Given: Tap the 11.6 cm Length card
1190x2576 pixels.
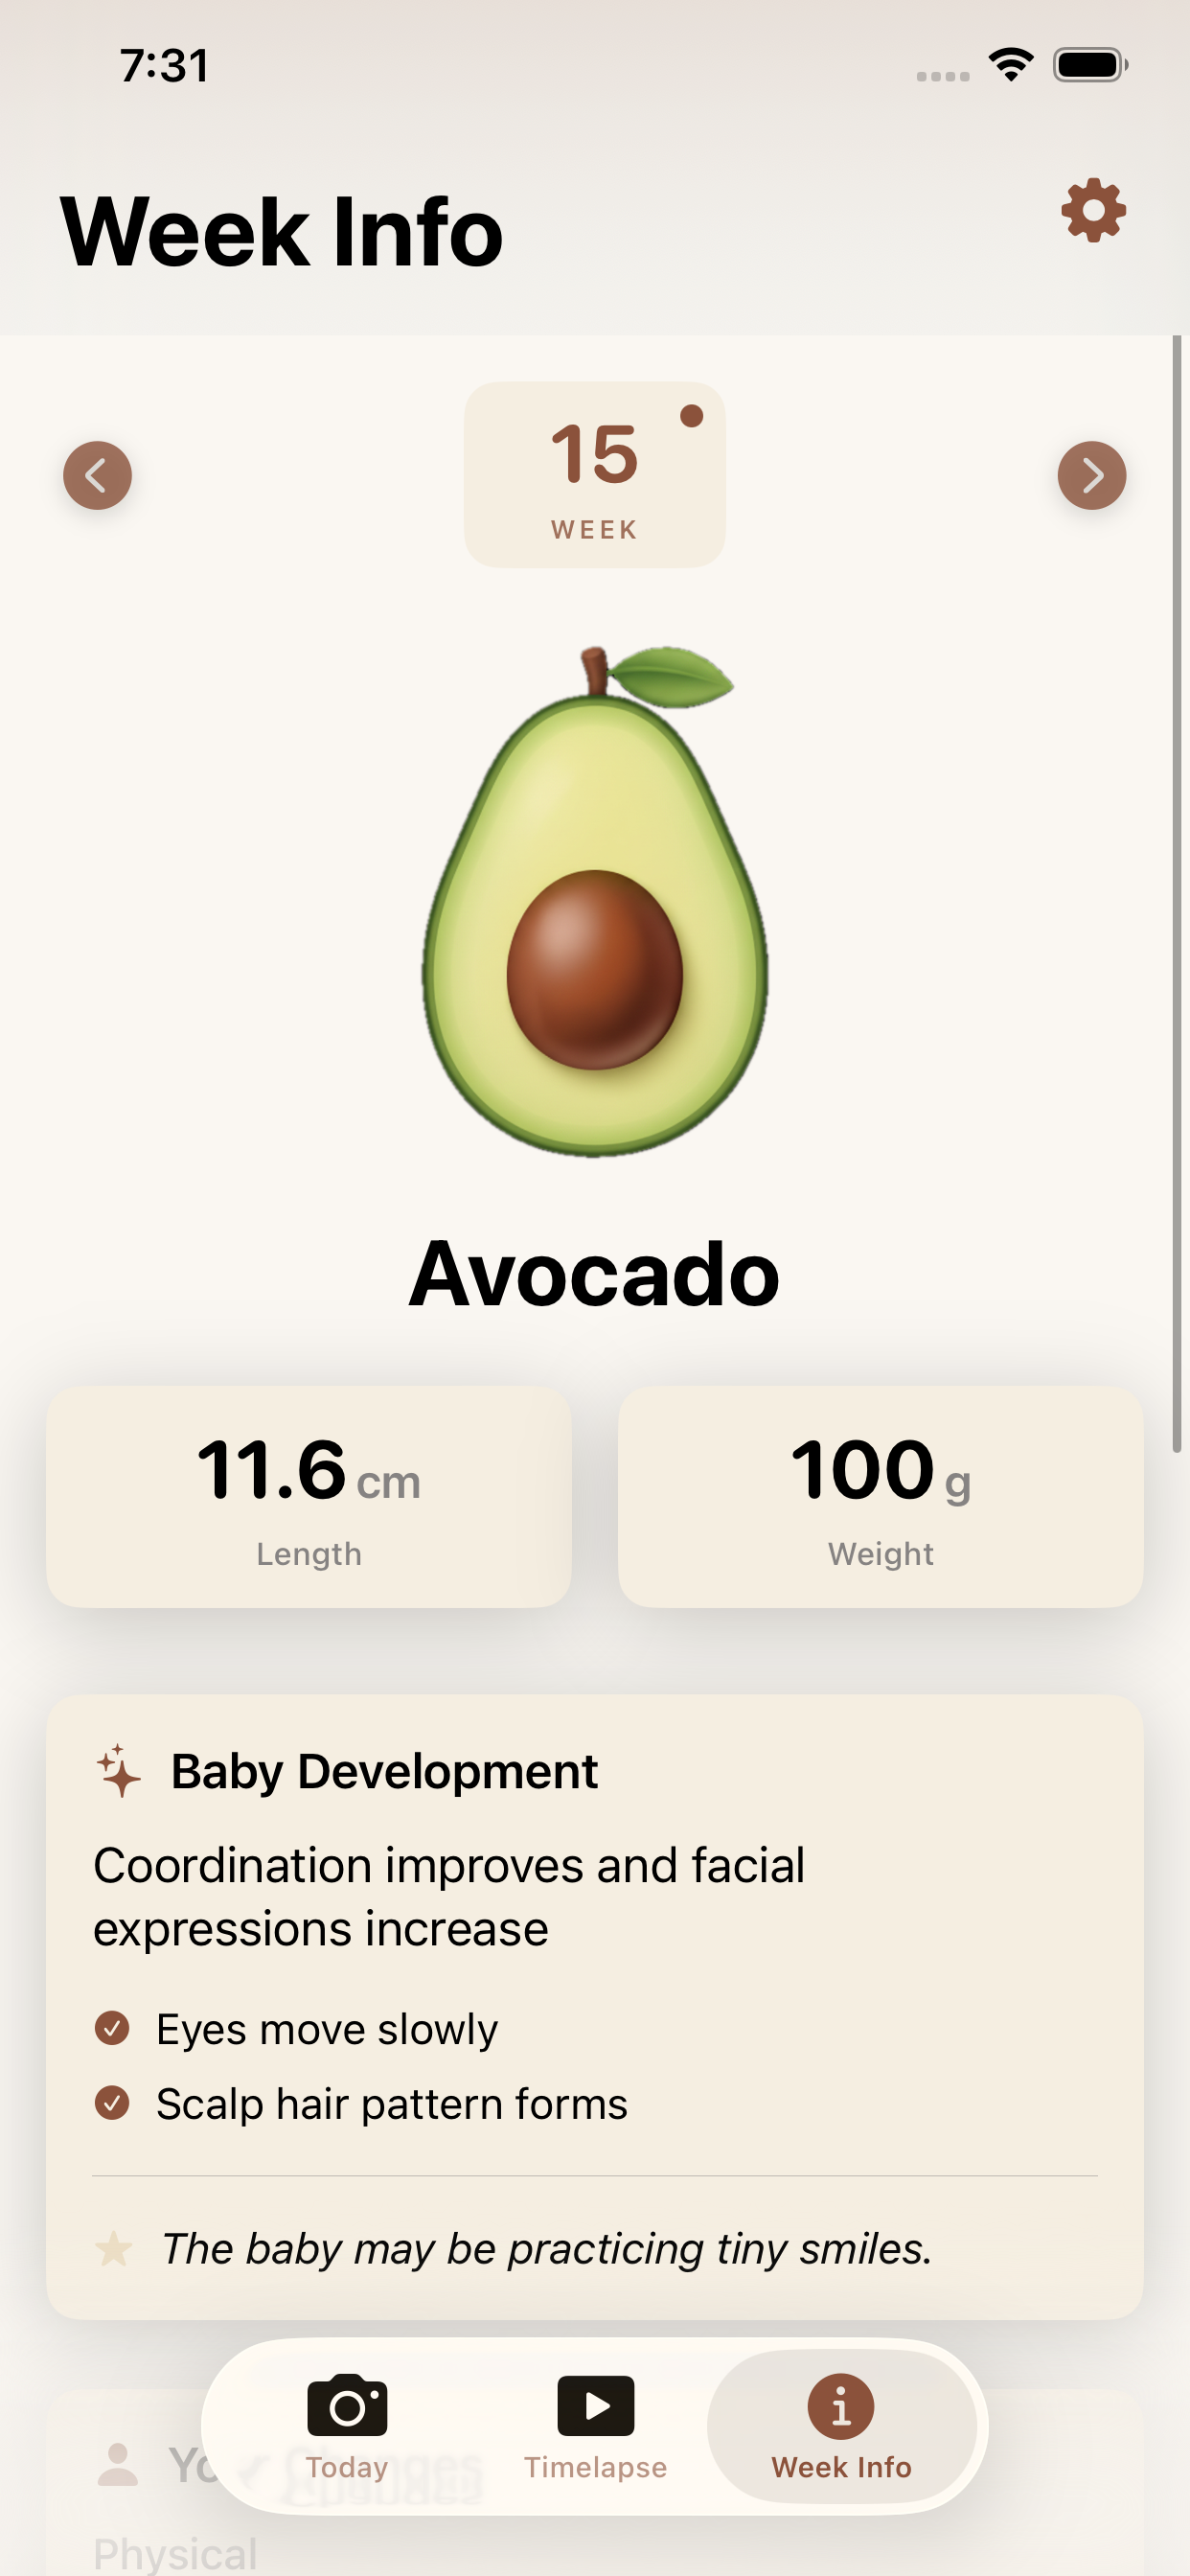Looking at the screenshot, I should click(x=309, y=1496).
